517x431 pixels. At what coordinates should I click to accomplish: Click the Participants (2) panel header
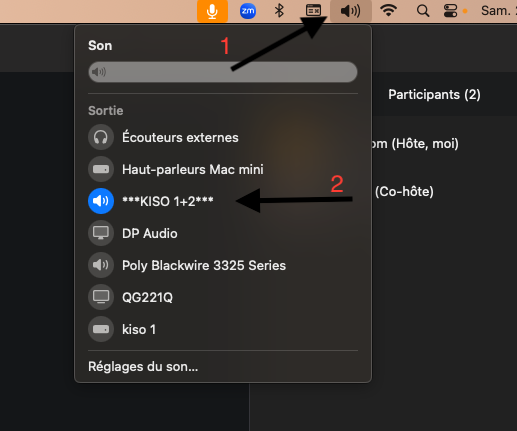(434, 95)
